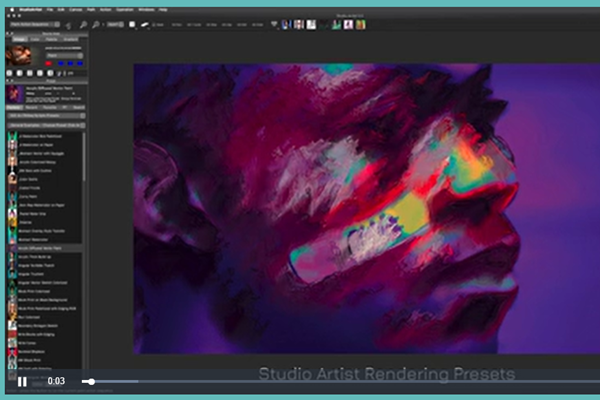The width and height of the screenshot is (600, 400).
Task: Click the preset list vertical scrollbar
Action: click(x=84, y=157)
